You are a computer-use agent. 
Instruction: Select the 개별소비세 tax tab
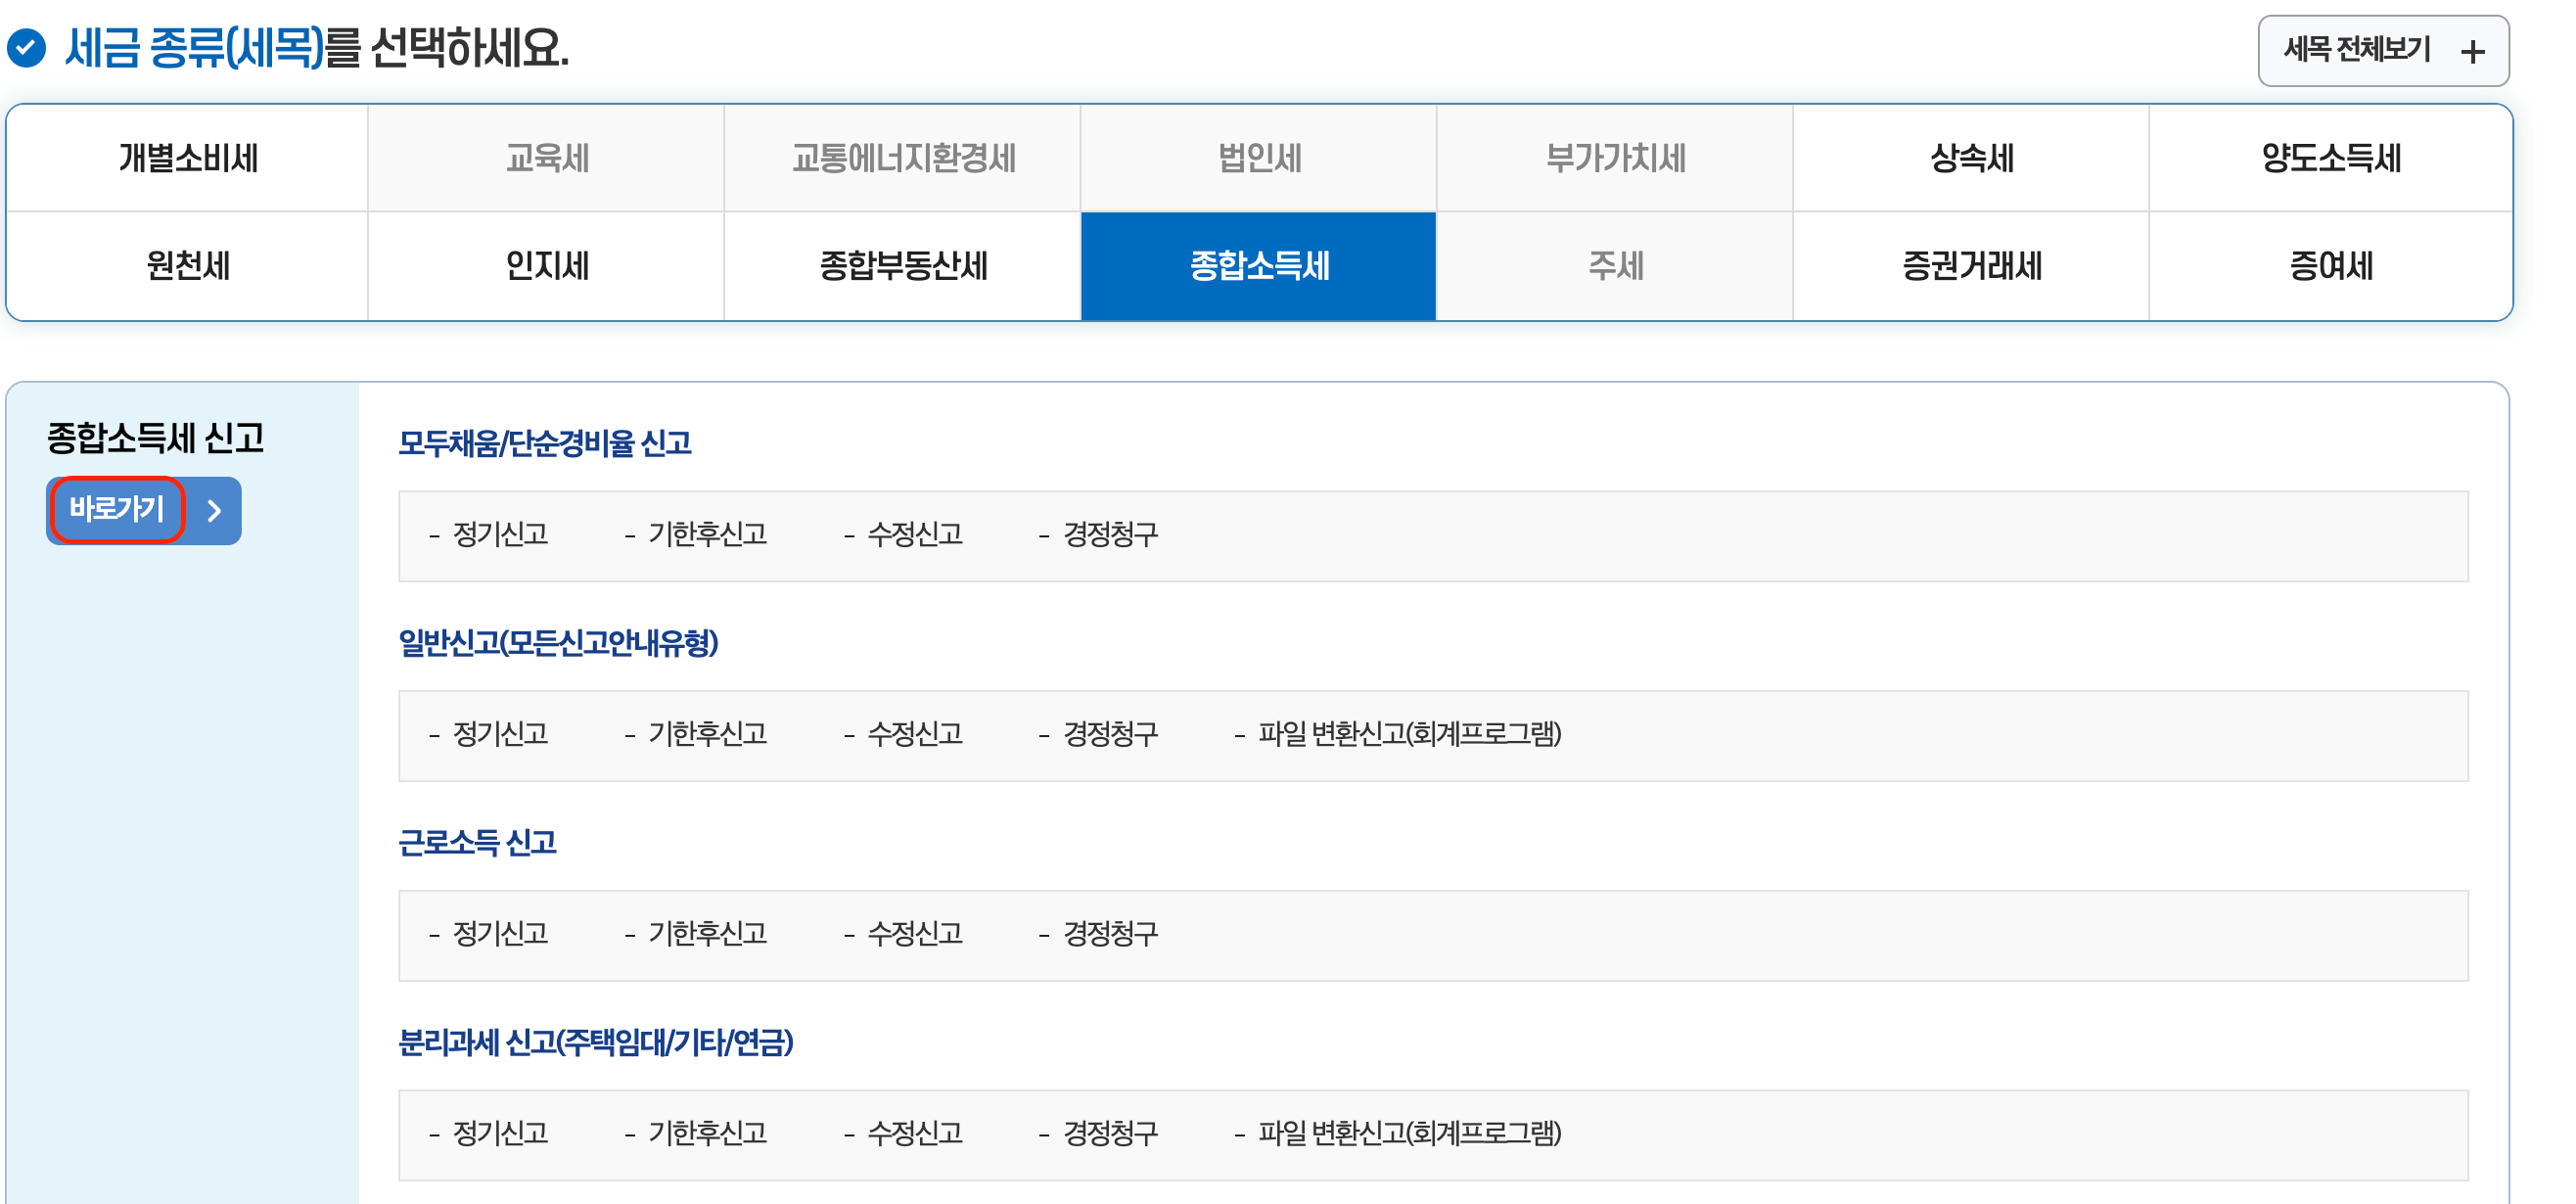(x=188, y=158)
